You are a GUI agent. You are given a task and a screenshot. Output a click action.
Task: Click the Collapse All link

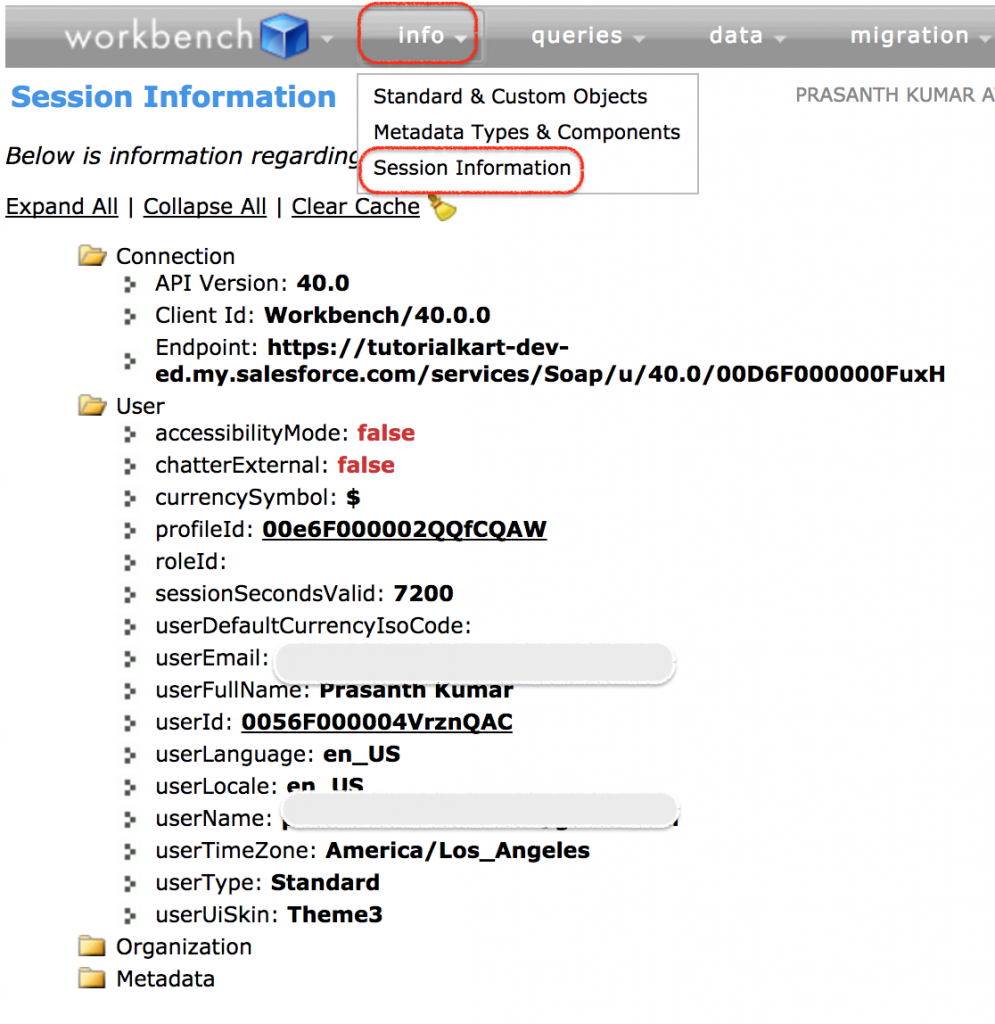click(204, 206)
